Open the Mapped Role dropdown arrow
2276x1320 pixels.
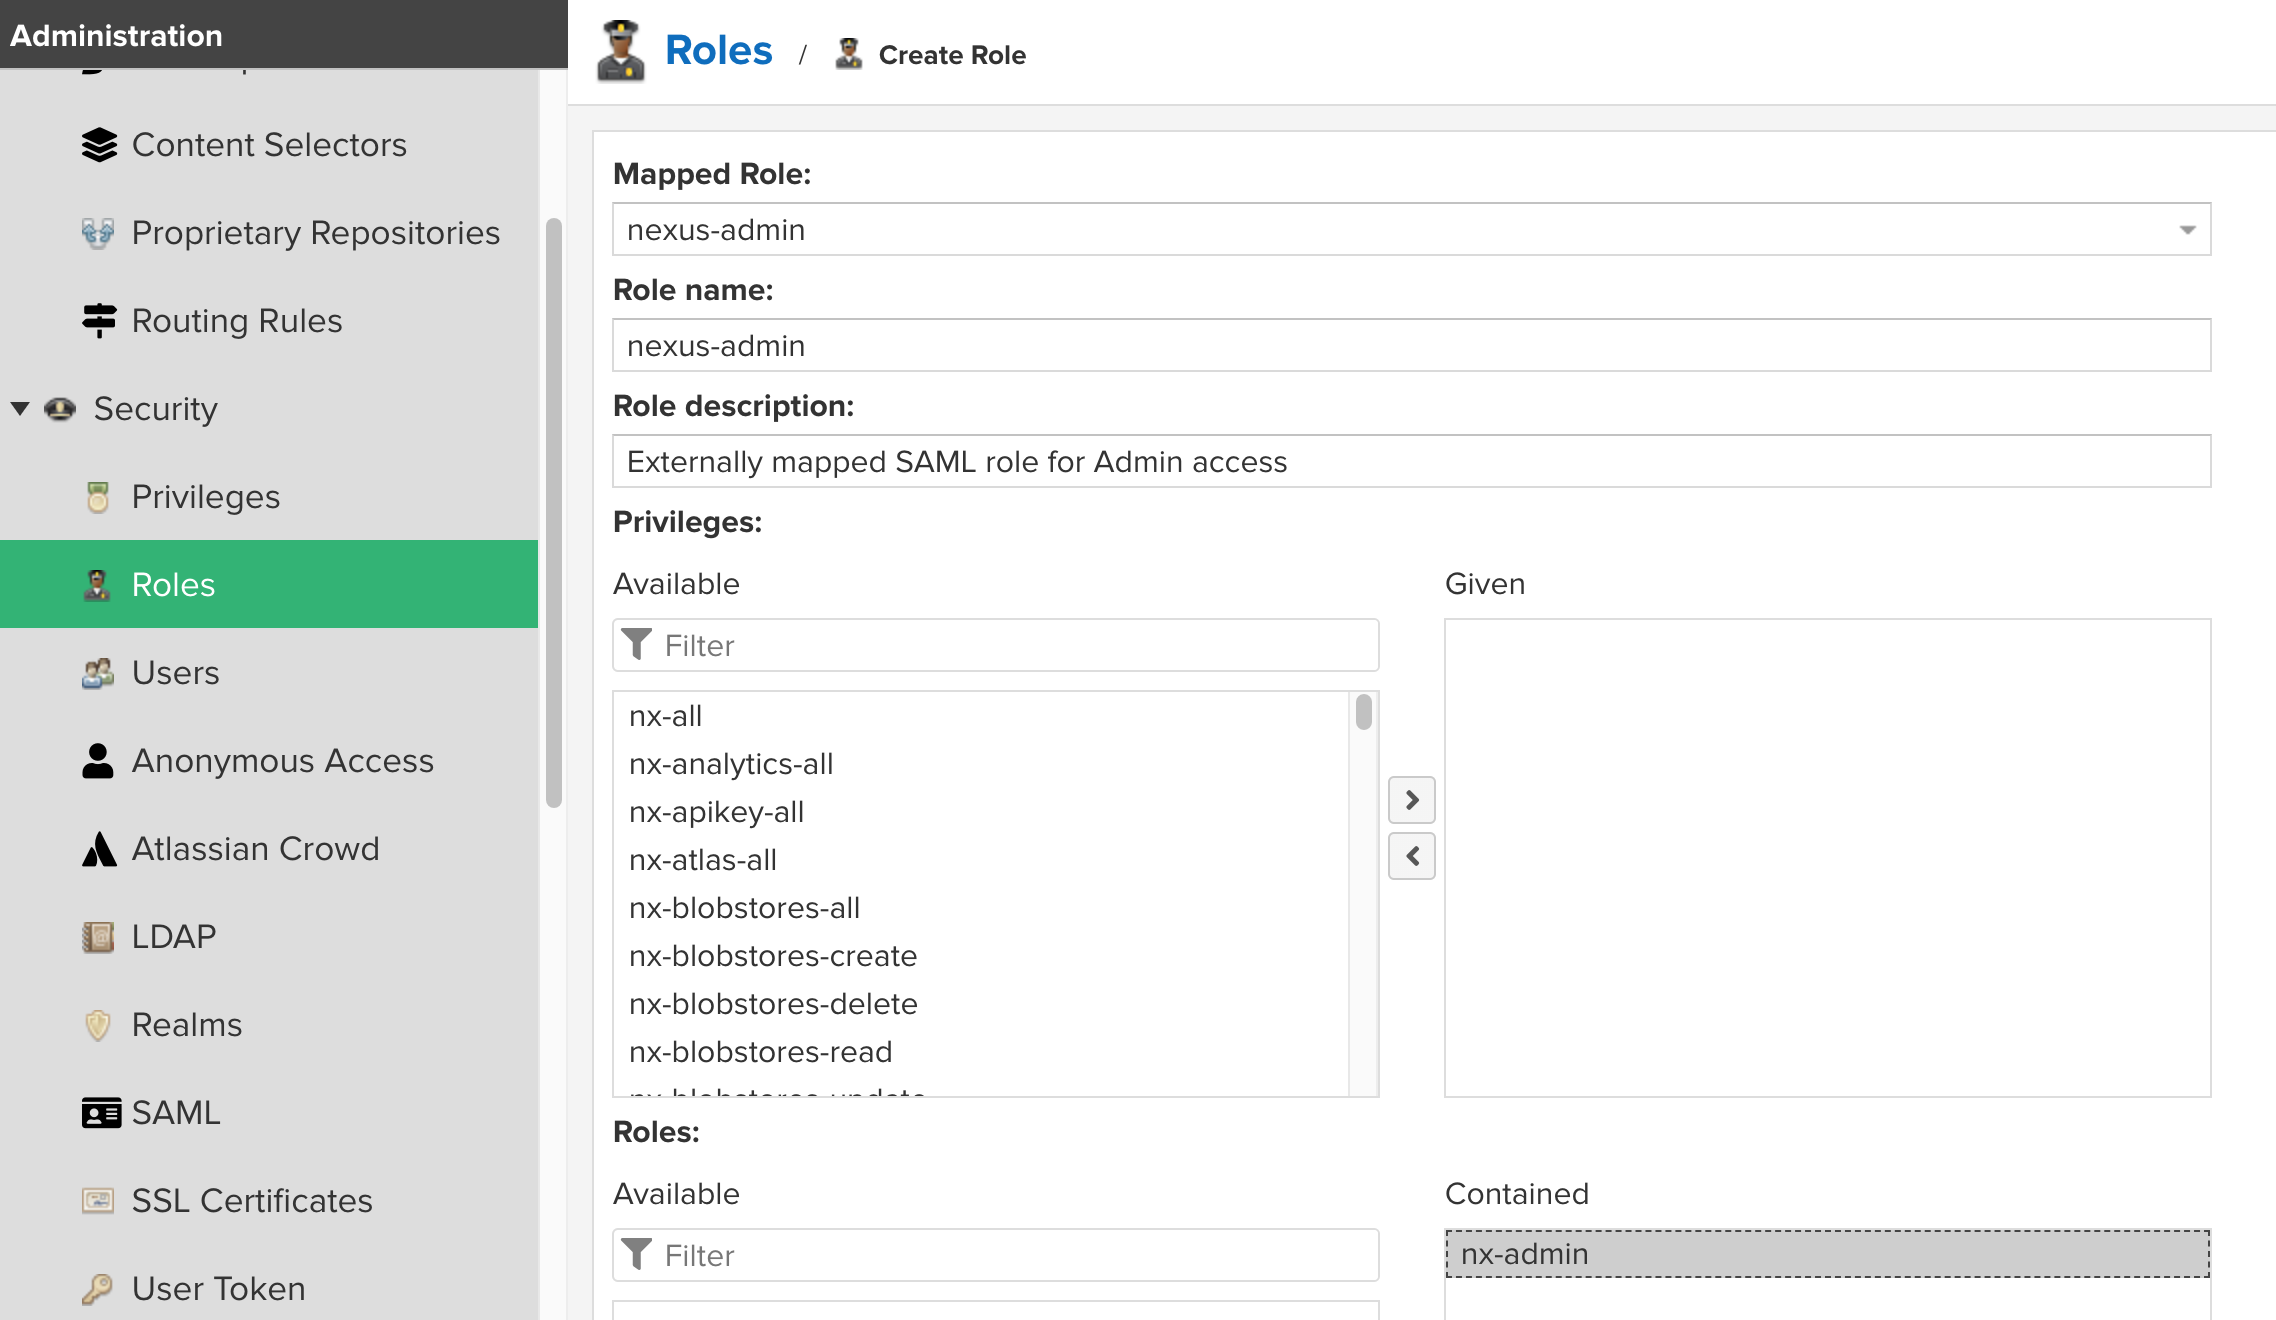[x=2187, y=230]
